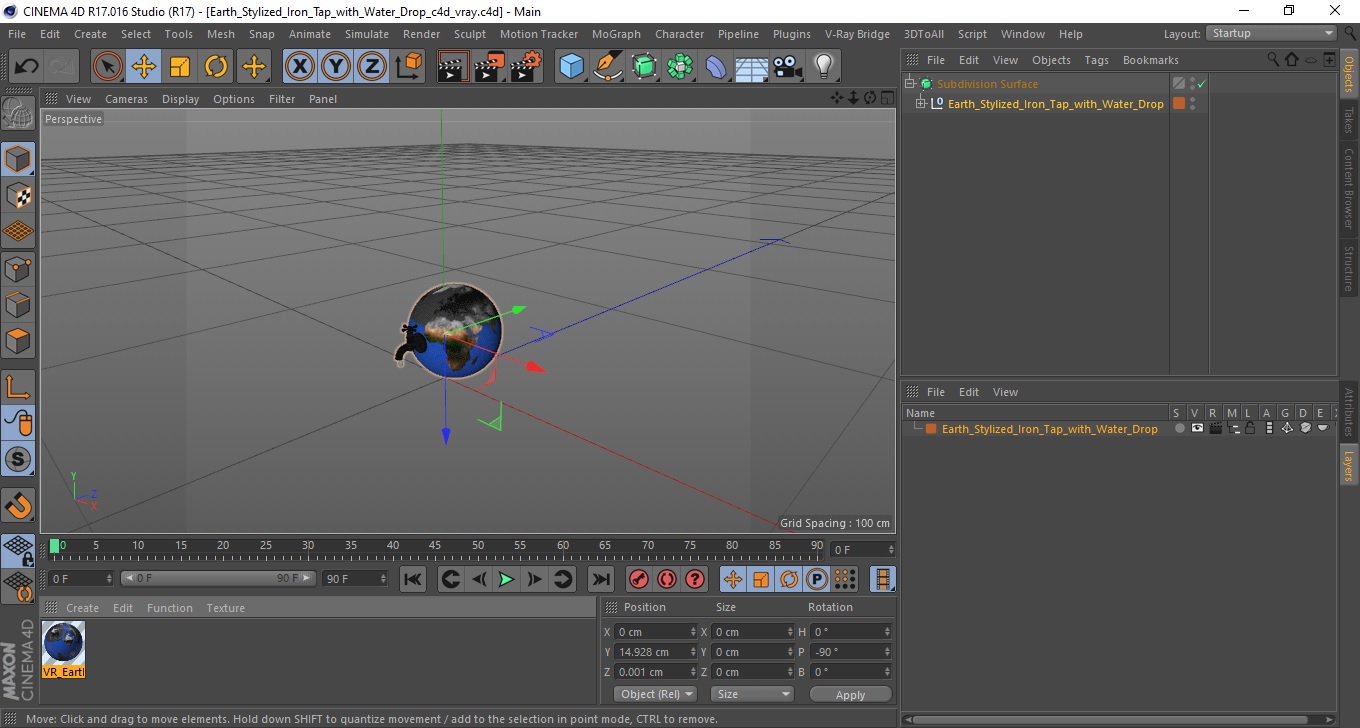The height and width of the screenshot is (728, 1360).
Task: Toggle Enable Snap magnet
Action: click(18, 504)
